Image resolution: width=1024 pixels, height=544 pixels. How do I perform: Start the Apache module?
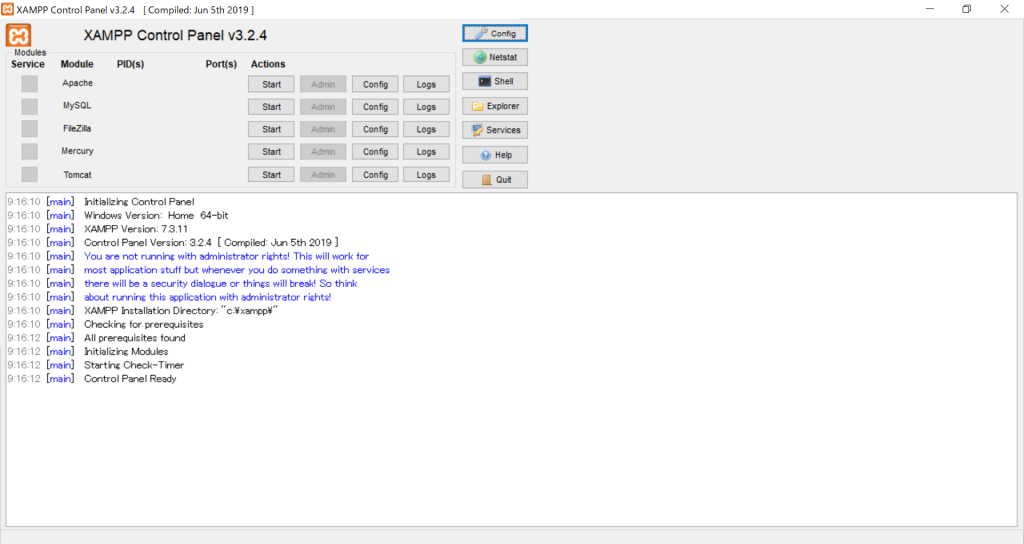(271, 84)
